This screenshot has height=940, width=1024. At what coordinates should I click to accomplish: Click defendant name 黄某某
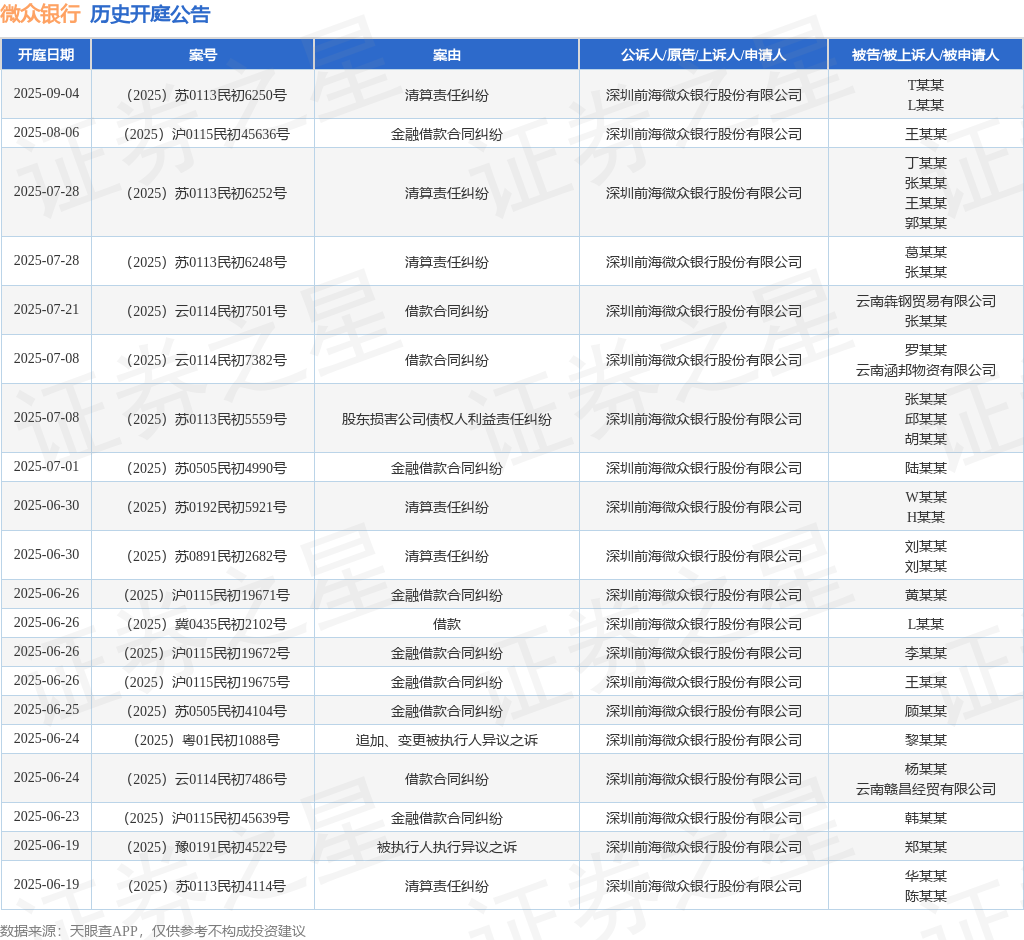pos(925,596)
